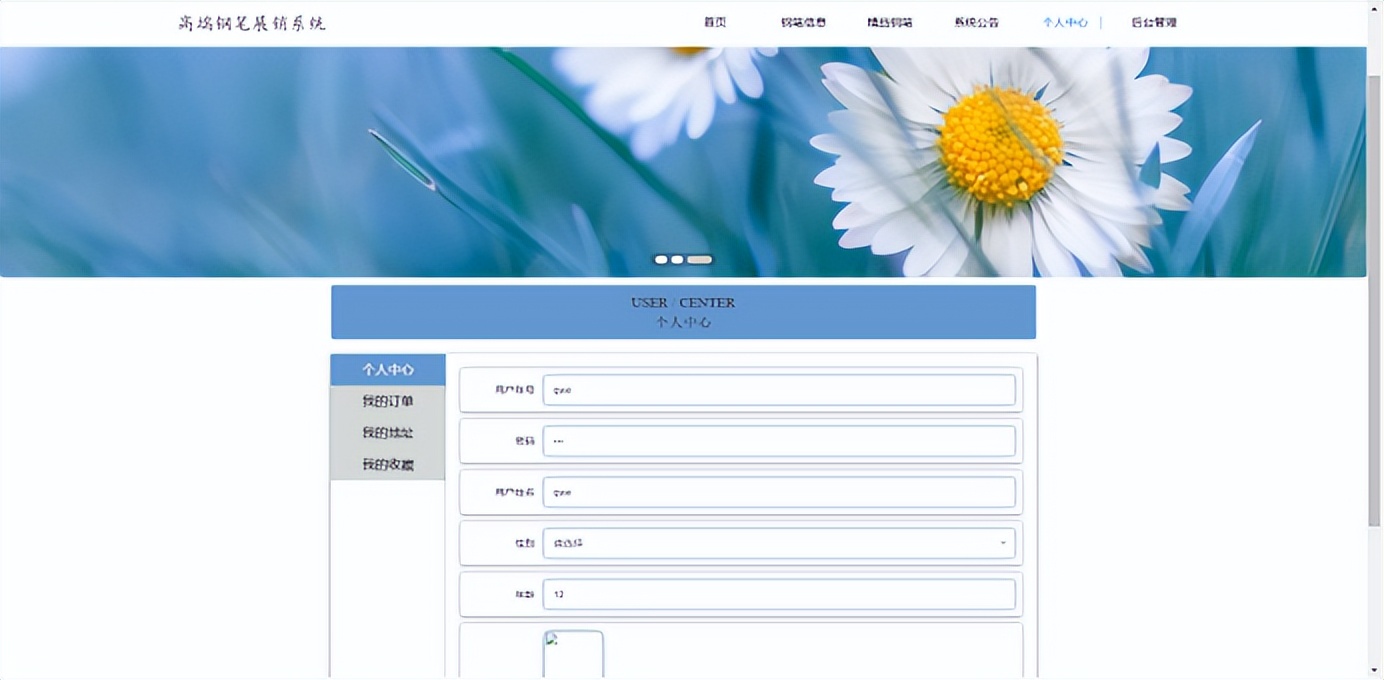The height and width of the screenshot is (680, 1384).
Task: Click the 年龄 age input box
Action: pos(778,593)
